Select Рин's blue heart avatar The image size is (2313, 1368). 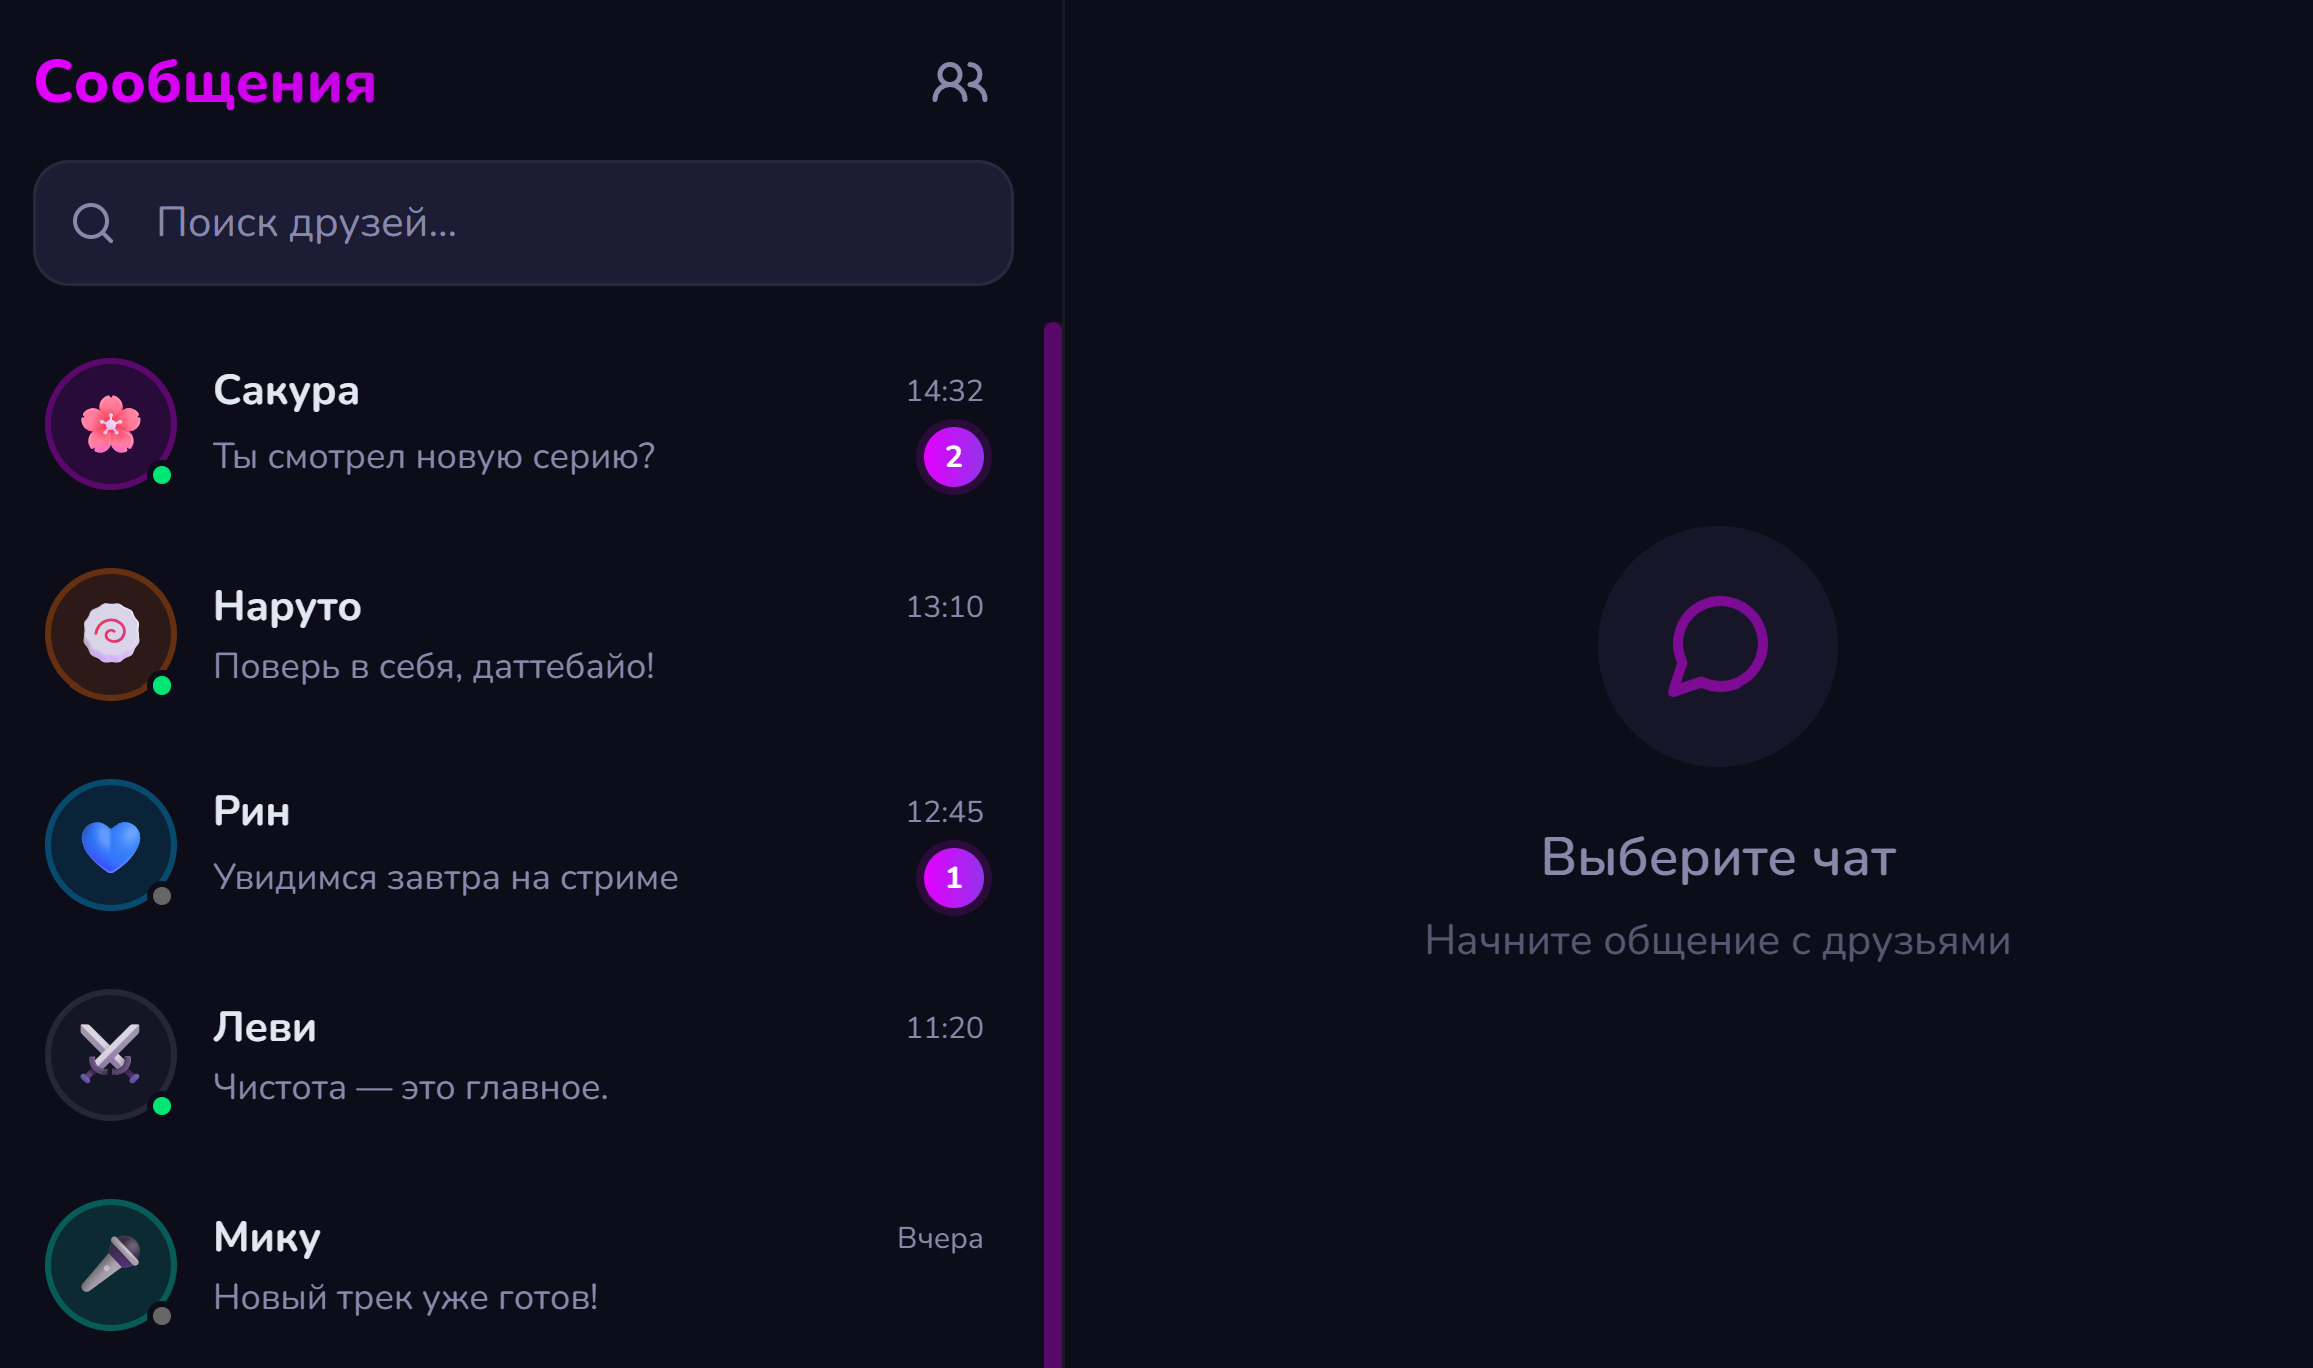point(111,846)
